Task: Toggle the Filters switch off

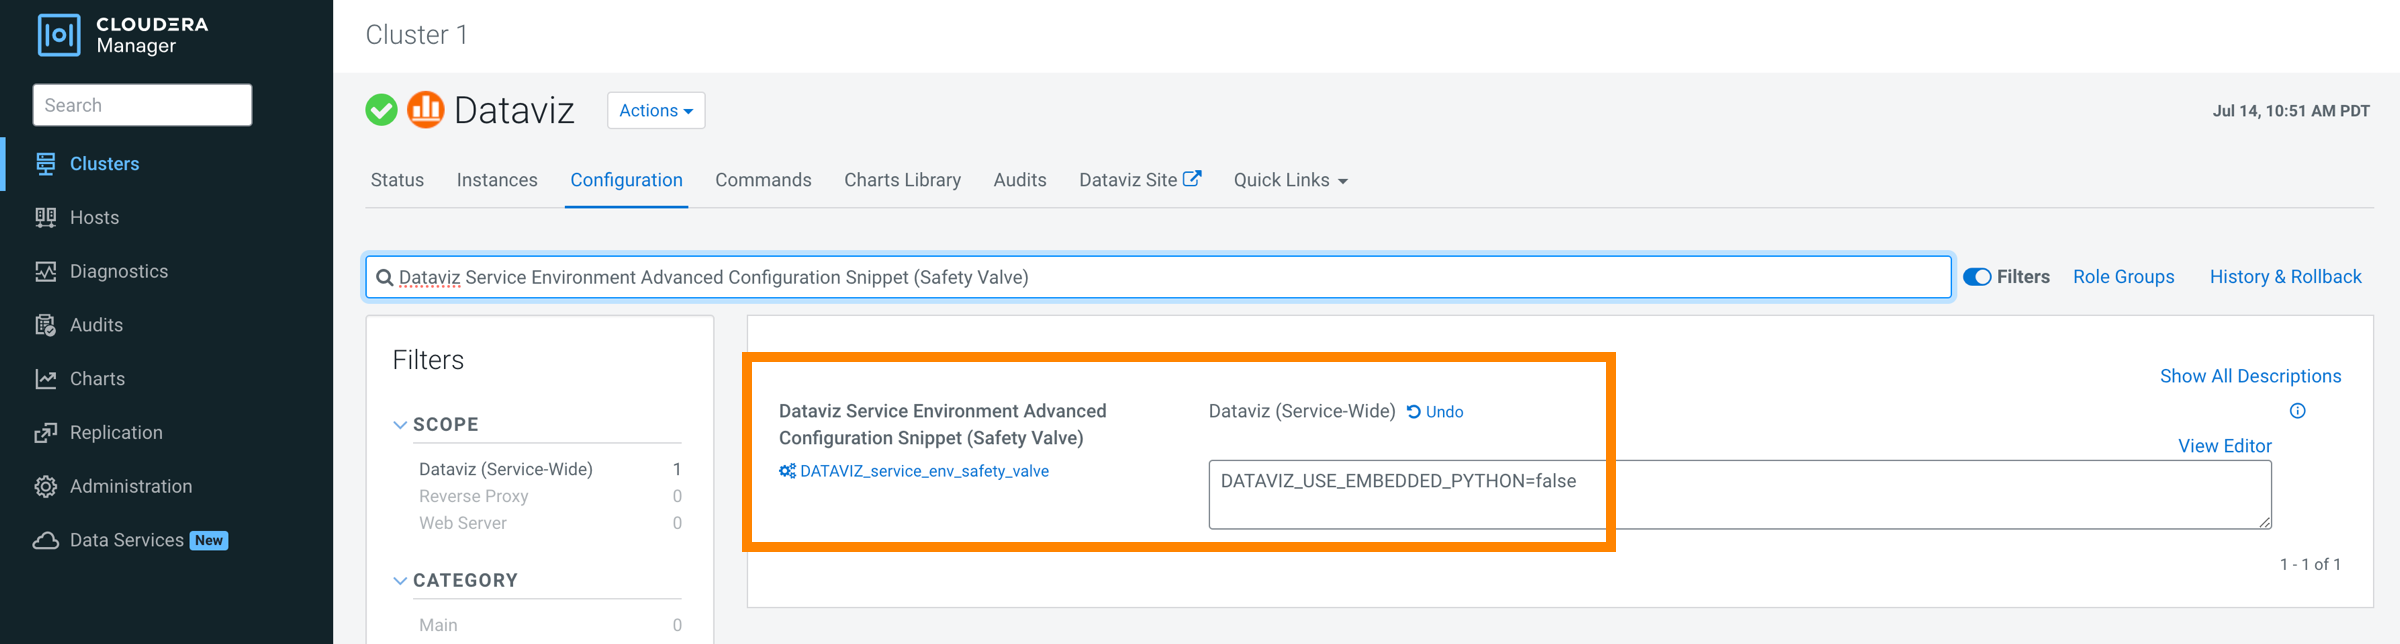Action: (x=1977, y=277)
